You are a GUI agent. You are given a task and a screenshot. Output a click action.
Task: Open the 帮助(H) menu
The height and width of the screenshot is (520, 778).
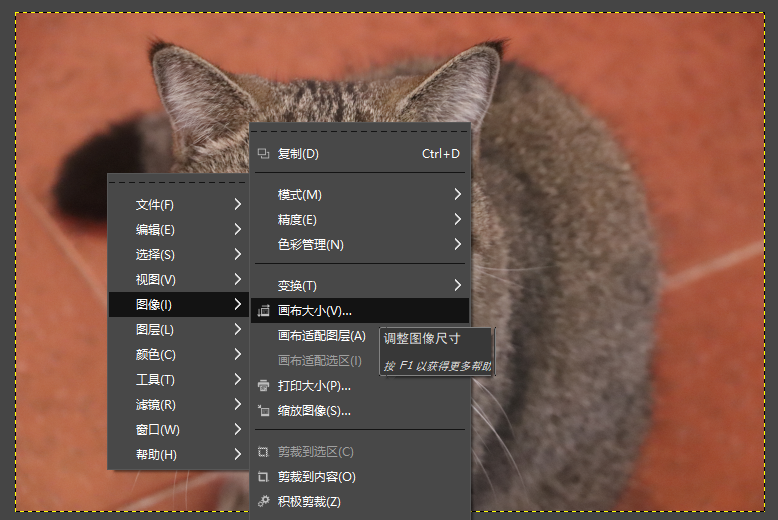[155, 455]
